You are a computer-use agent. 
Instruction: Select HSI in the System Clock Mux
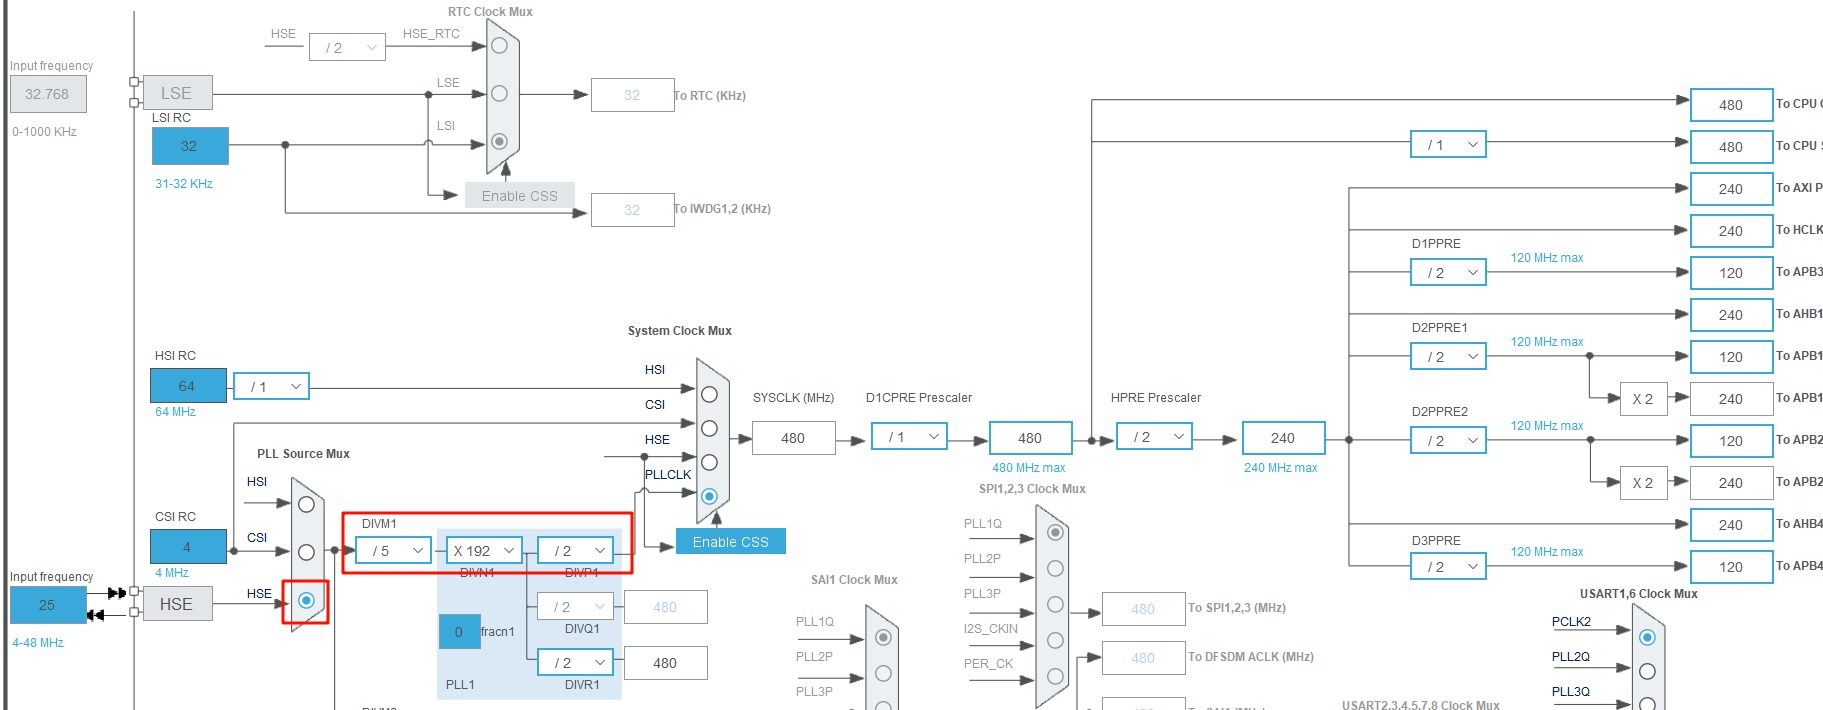709,395
